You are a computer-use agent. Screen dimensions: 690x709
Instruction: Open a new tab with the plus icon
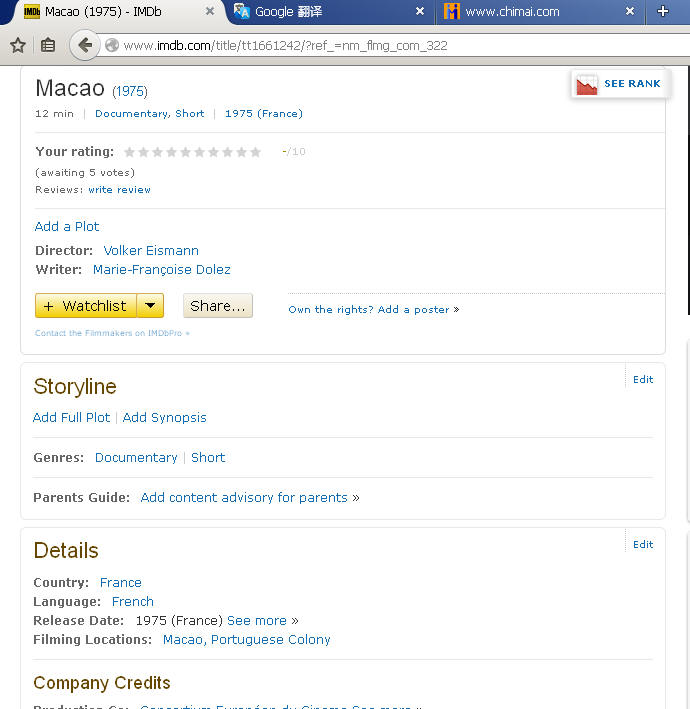click(x=662, y=11)
